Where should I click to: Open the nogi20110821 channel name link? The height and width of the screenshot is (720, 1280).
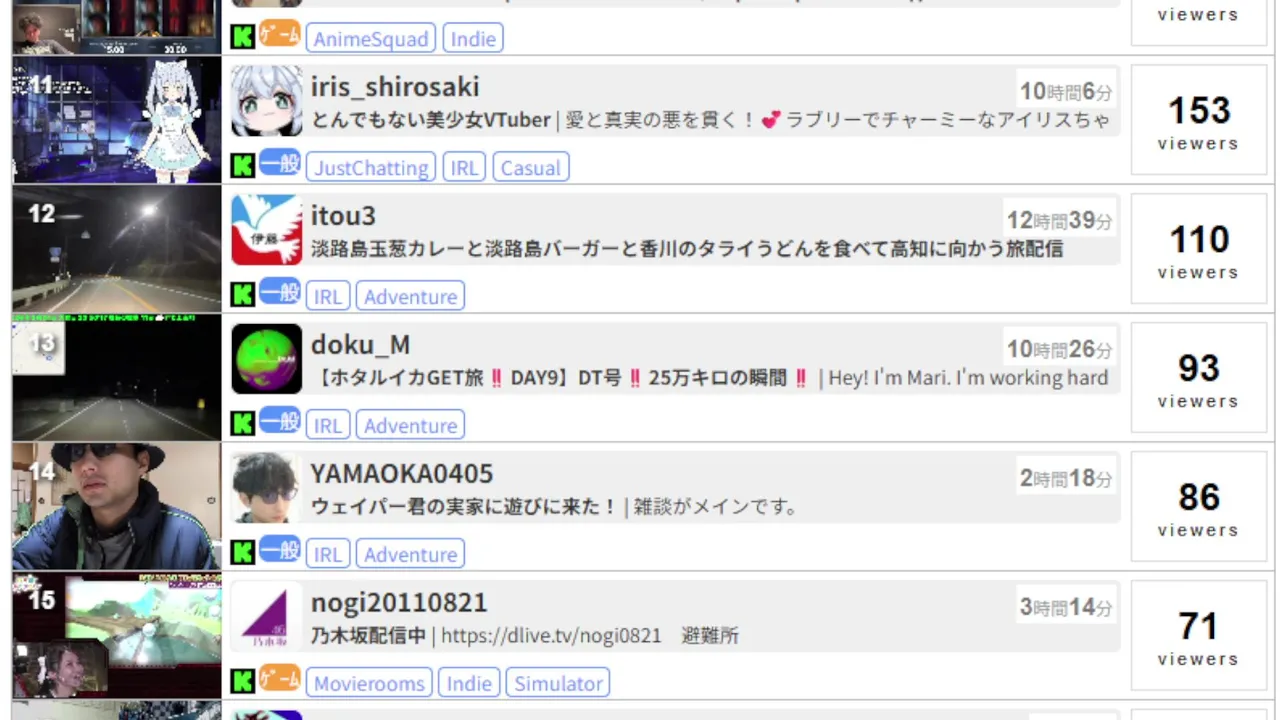coord(399,602)
